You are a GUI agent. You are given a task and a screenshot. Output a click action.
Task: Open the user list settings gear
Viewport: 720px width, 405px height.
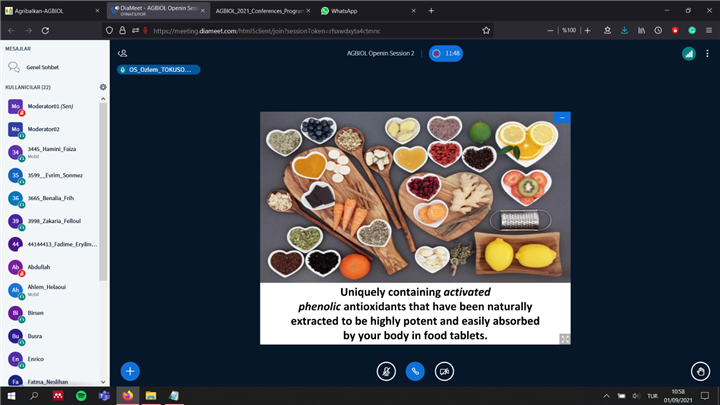tap(103, 87)
